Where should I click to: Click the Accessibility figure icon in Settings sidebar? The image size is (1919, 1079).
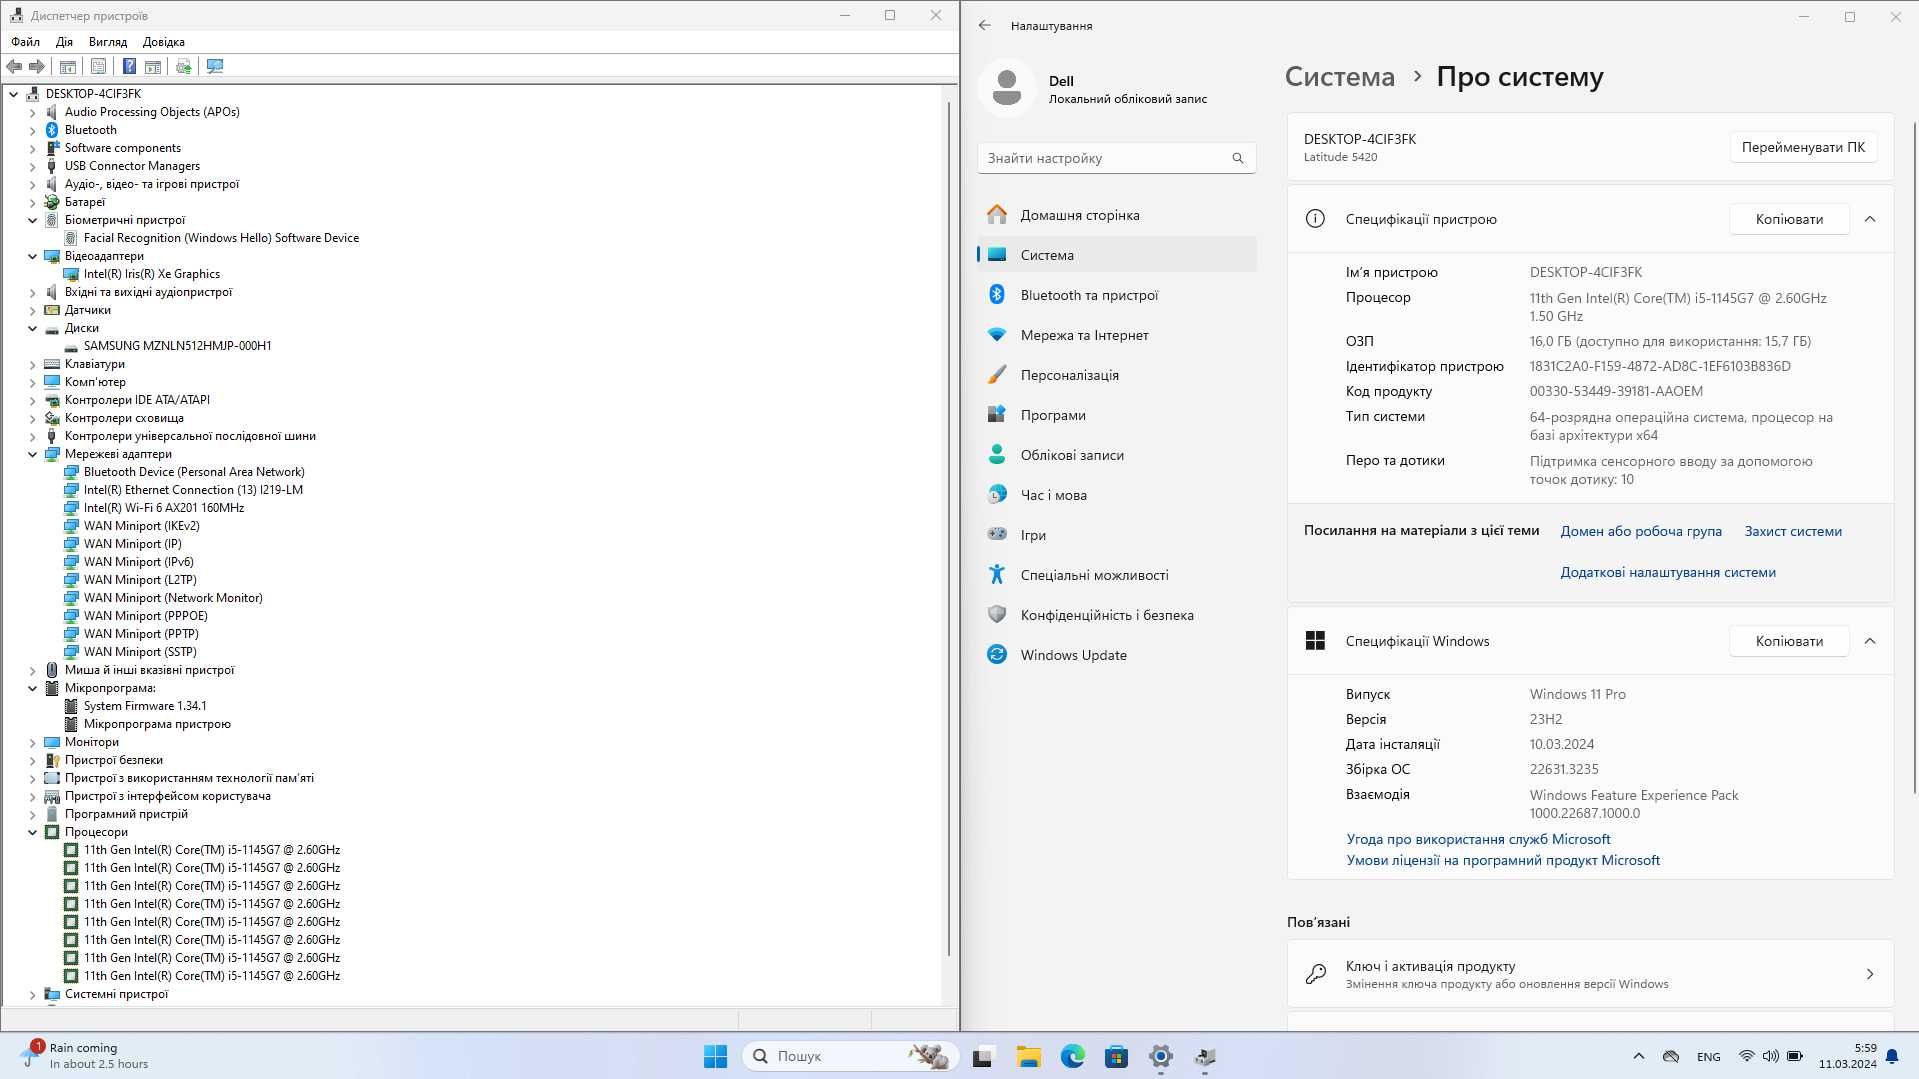point(997,574)
